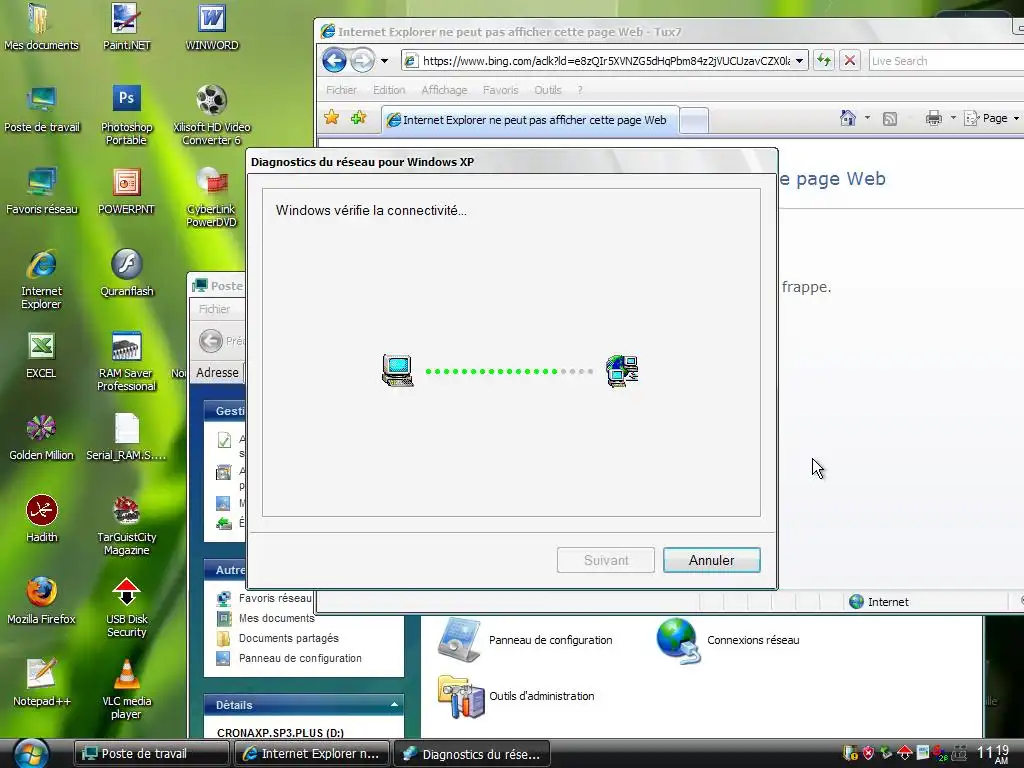
Task: Open the Print button dropdown arrow
Action: [953, 118]
